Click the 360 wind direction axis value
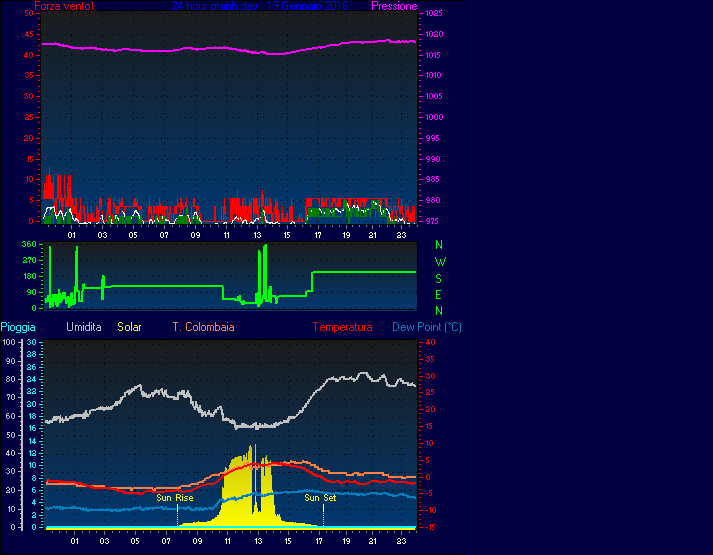Viewport: 713px width, 555px height. coord(27,244)
